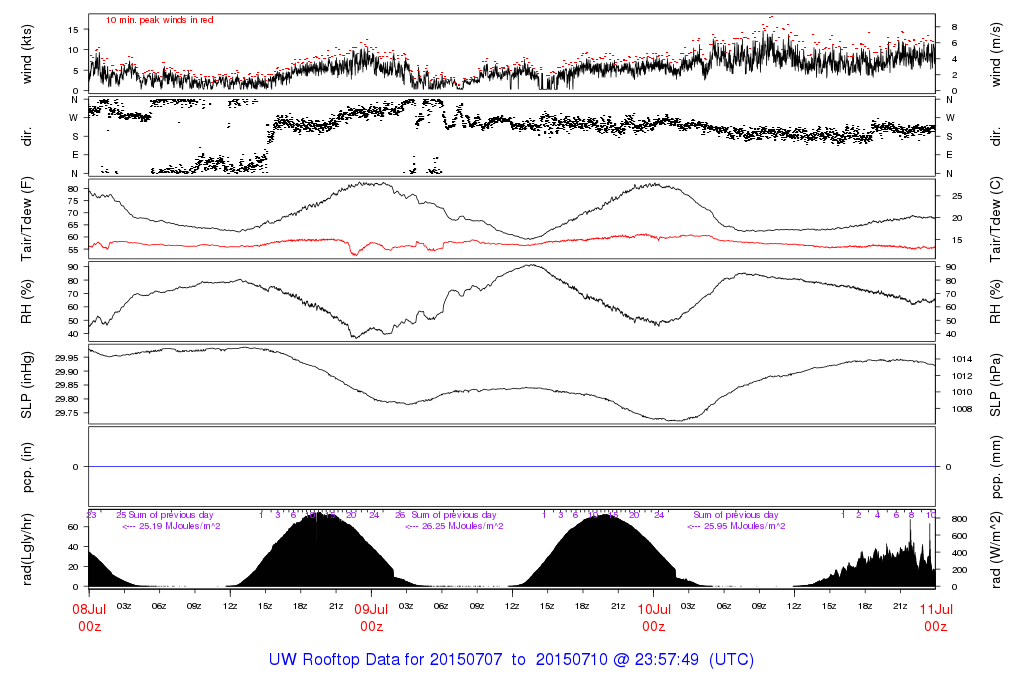Click the "11Jul" date marker on the time axis

coord(936,609)
